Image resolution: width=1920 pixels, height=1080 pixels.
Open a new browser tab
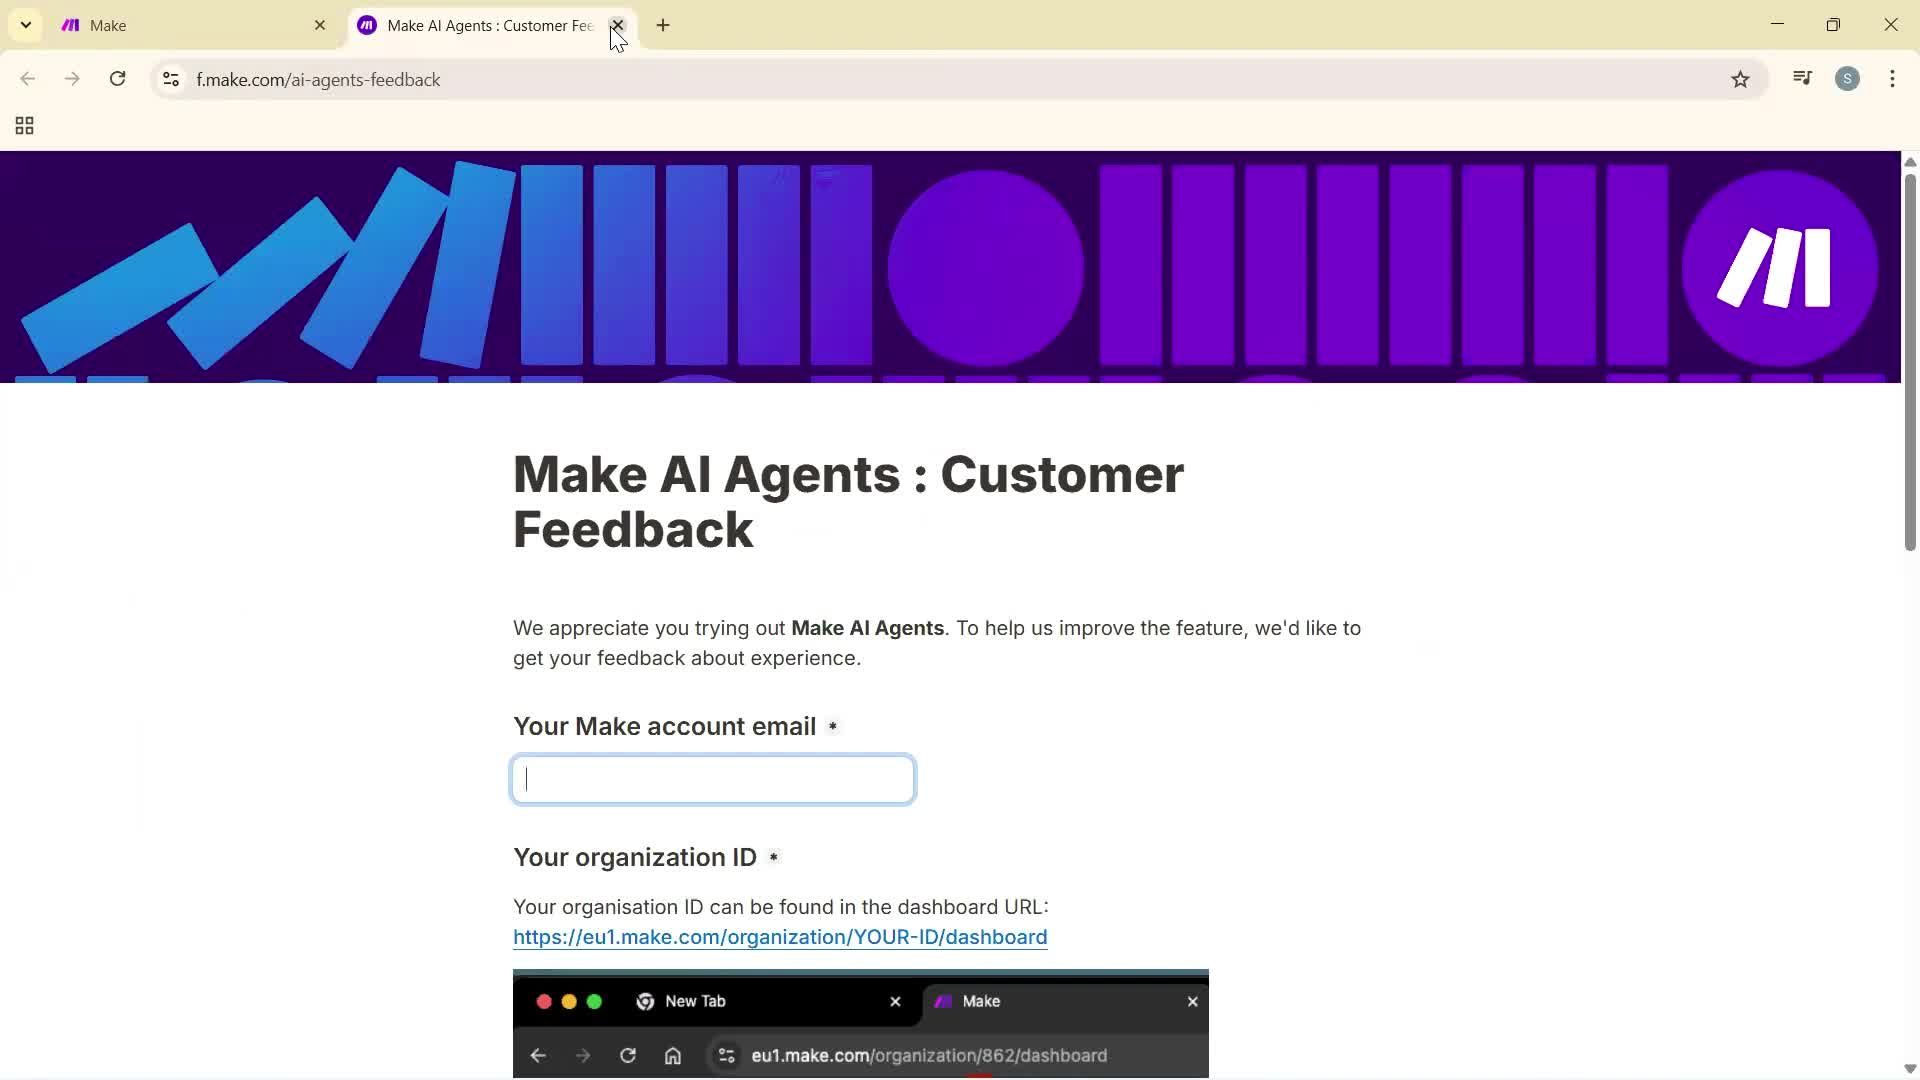tap(662, 25)
